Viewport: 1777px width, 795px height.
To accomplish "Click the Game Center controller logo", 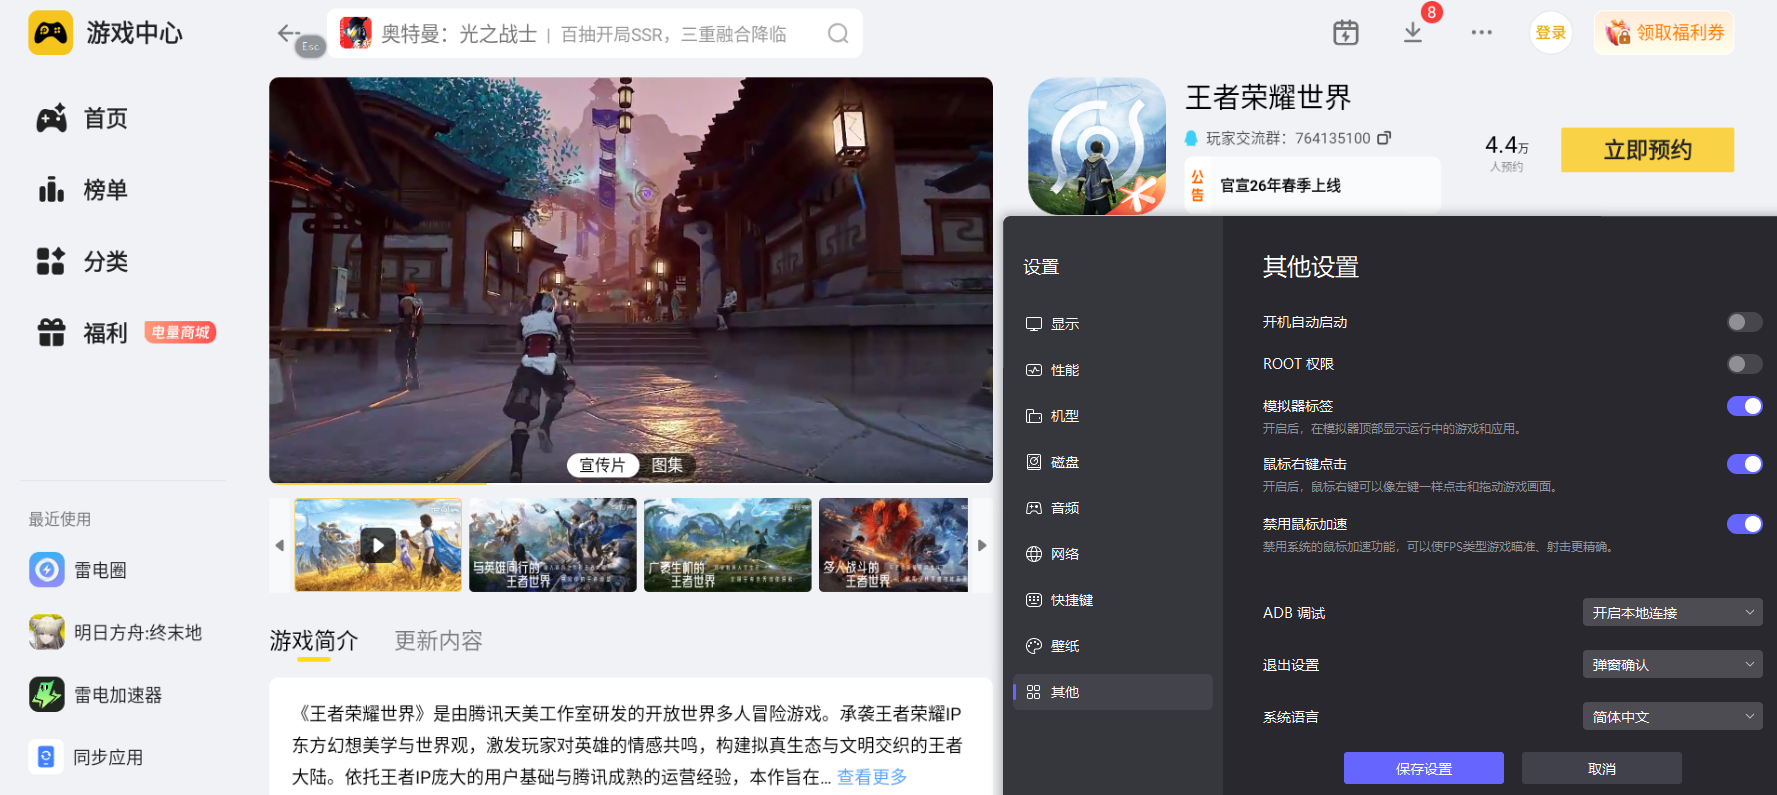I will 50,33.
